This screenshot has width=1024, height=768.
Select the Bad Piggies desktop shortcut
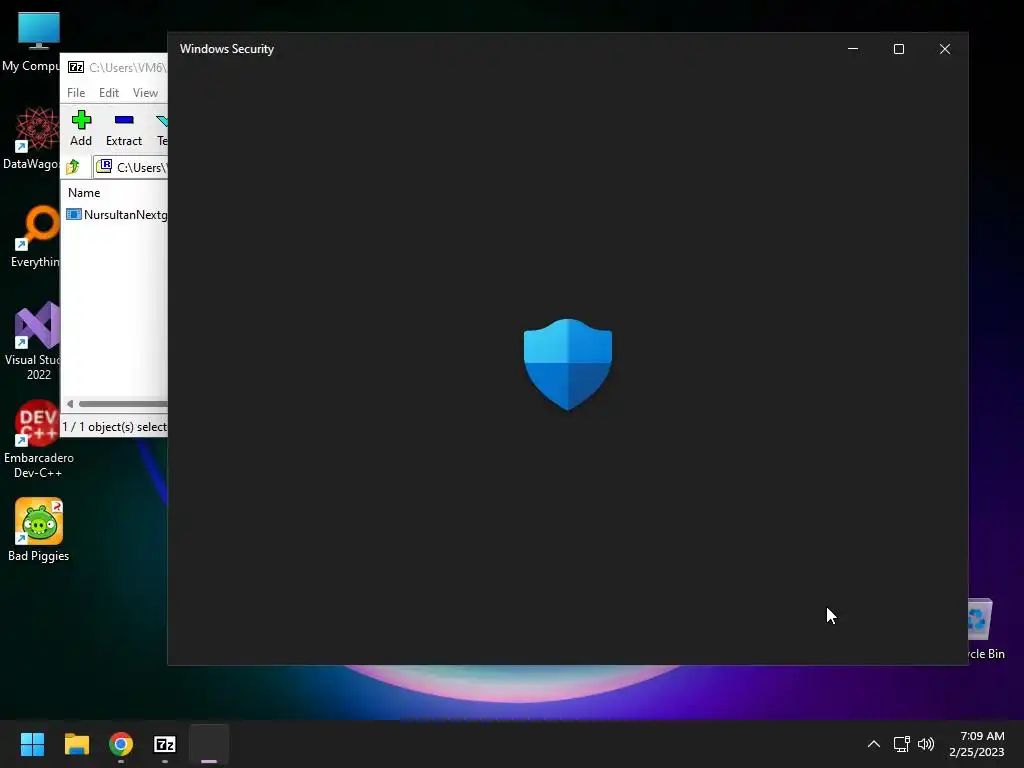39,530
